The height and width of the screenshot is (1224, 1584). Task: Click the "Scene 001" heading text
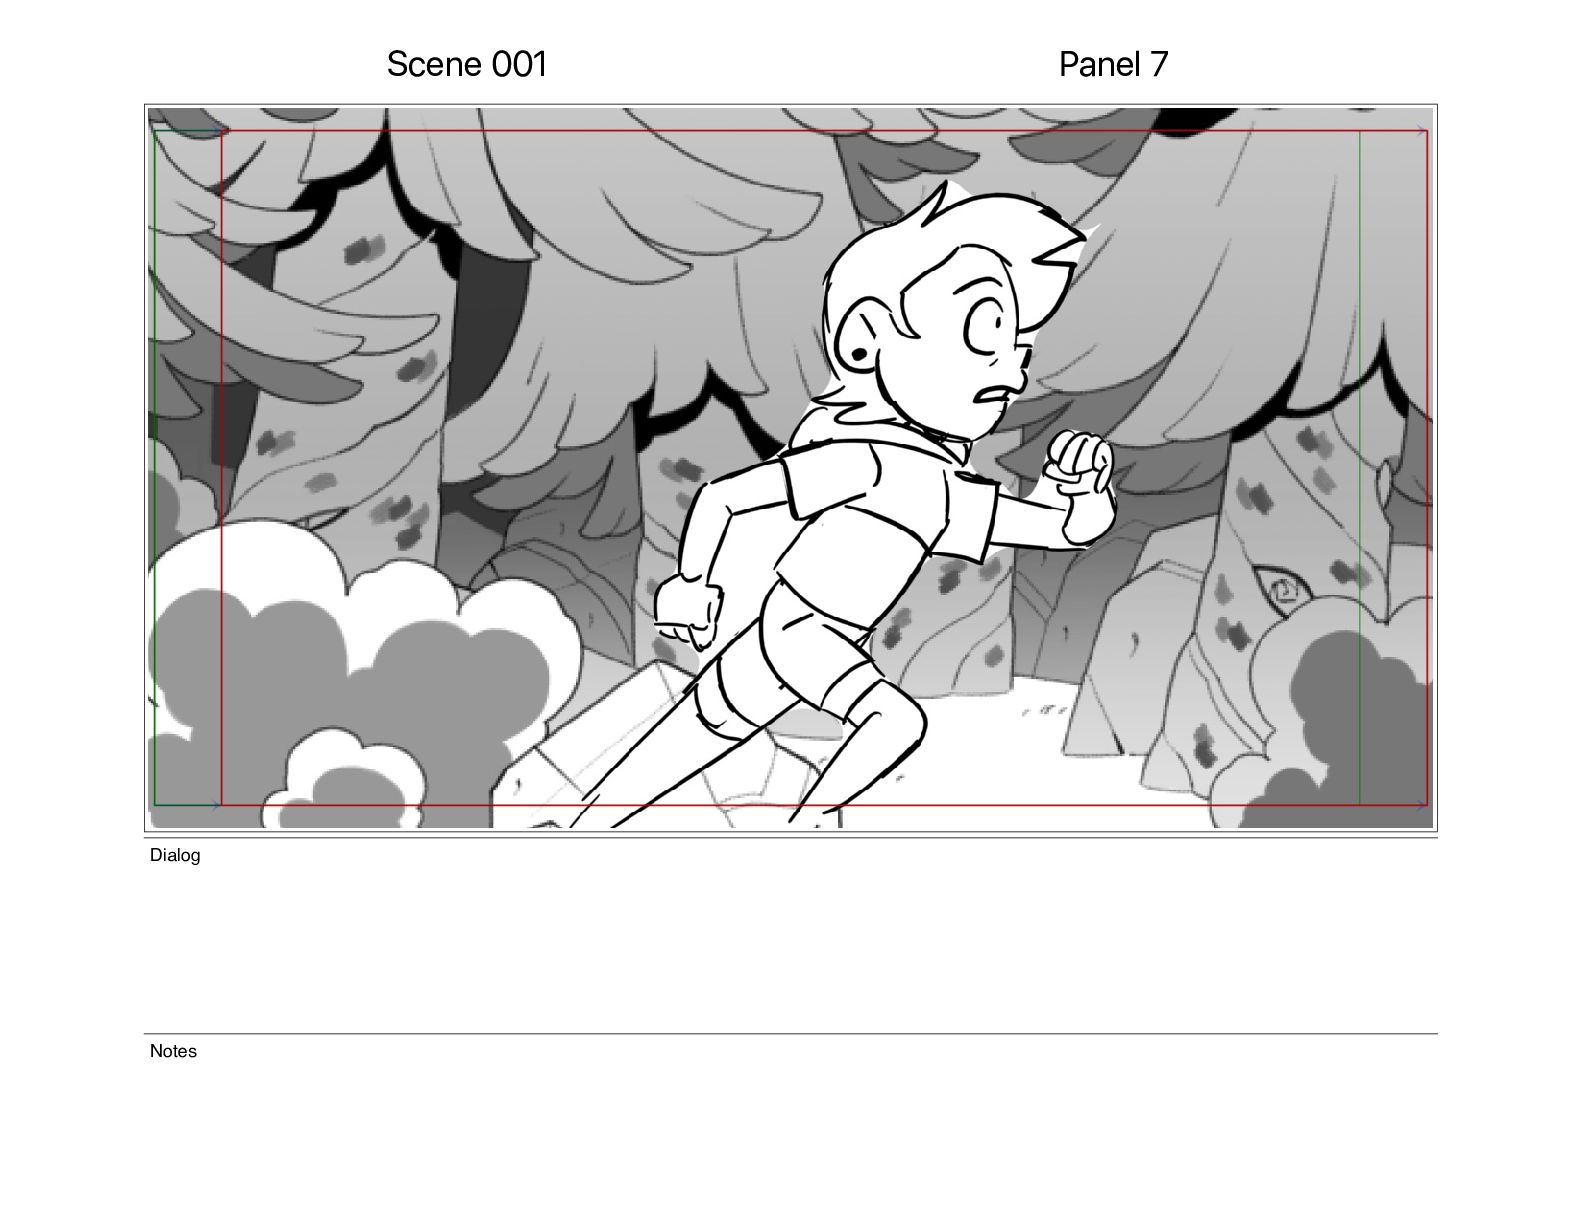point(467,64)
